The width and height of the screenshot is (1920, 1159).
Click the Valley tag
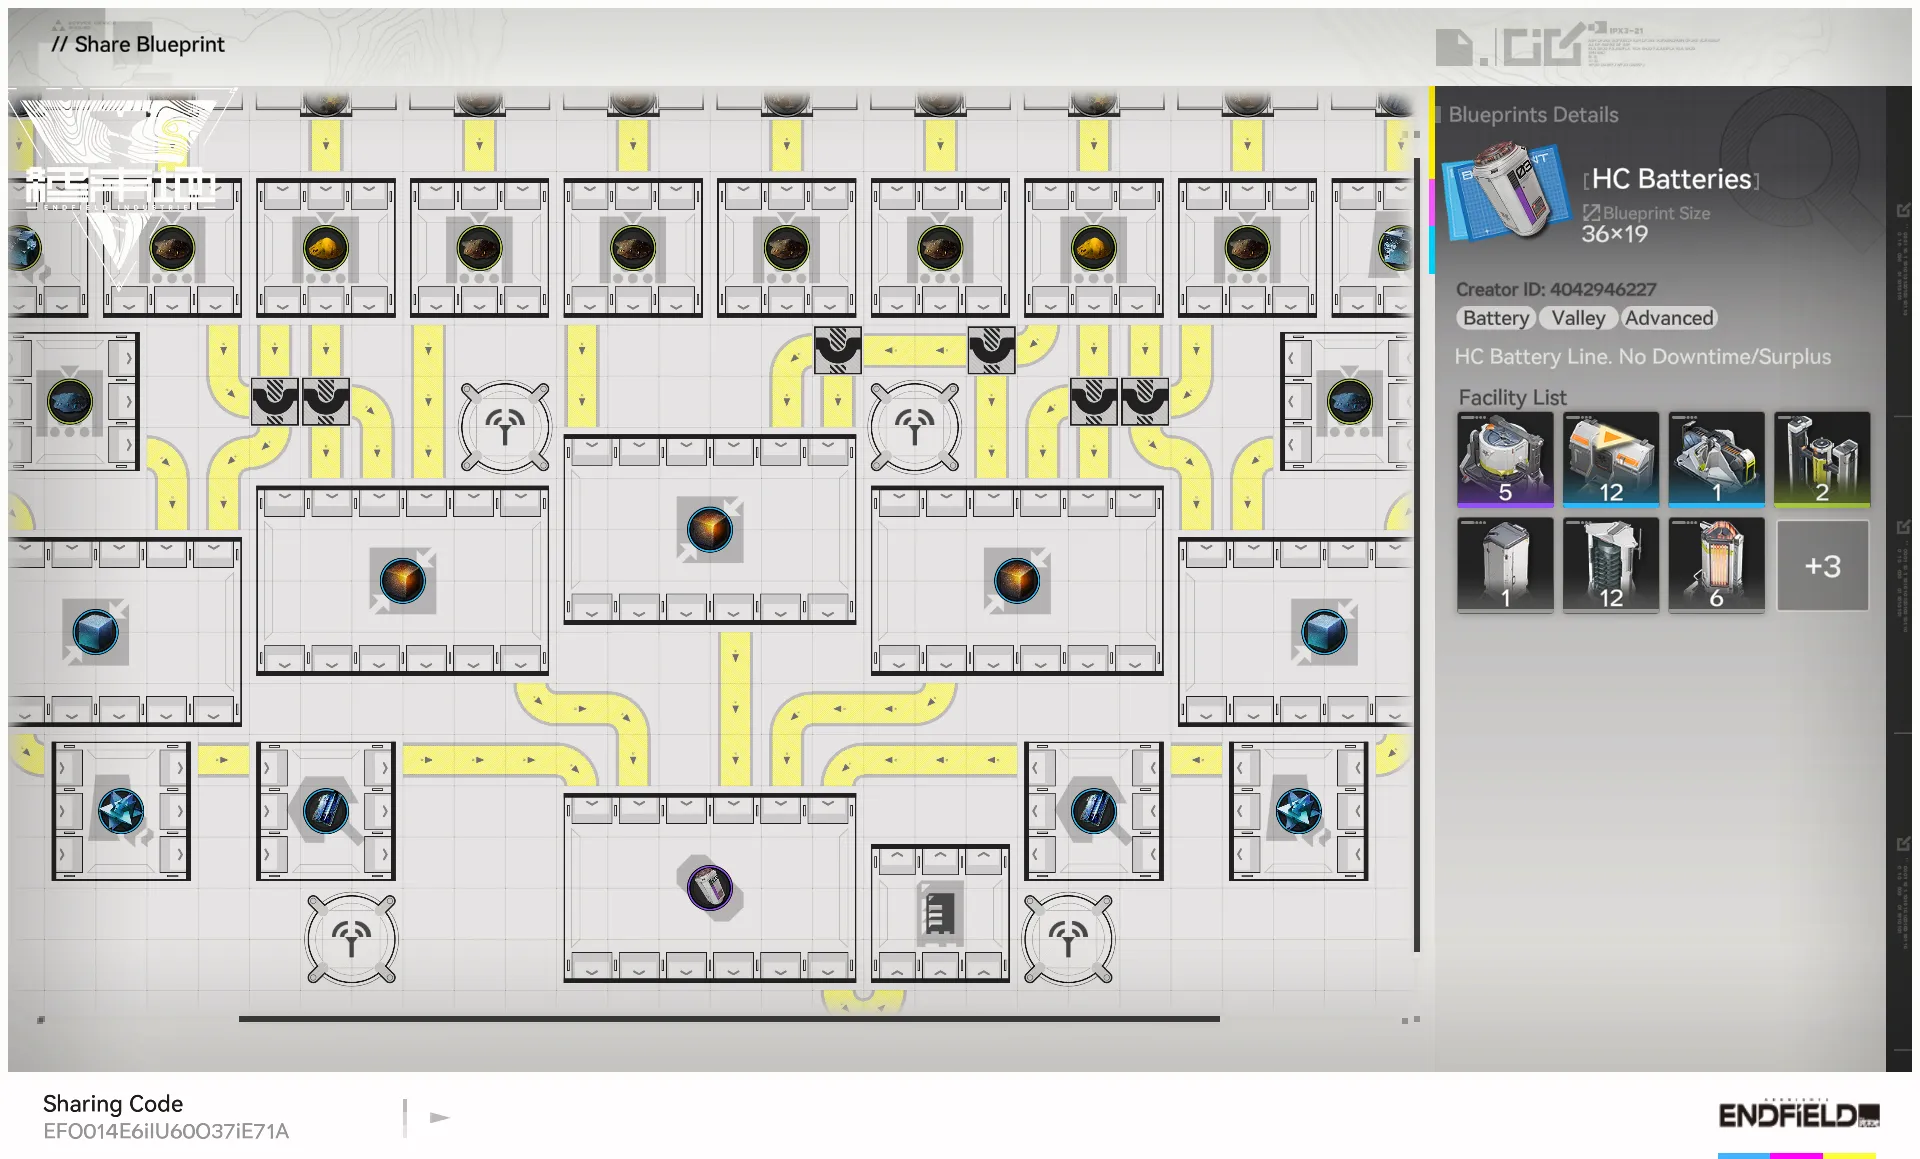(x=1577, y=318)
